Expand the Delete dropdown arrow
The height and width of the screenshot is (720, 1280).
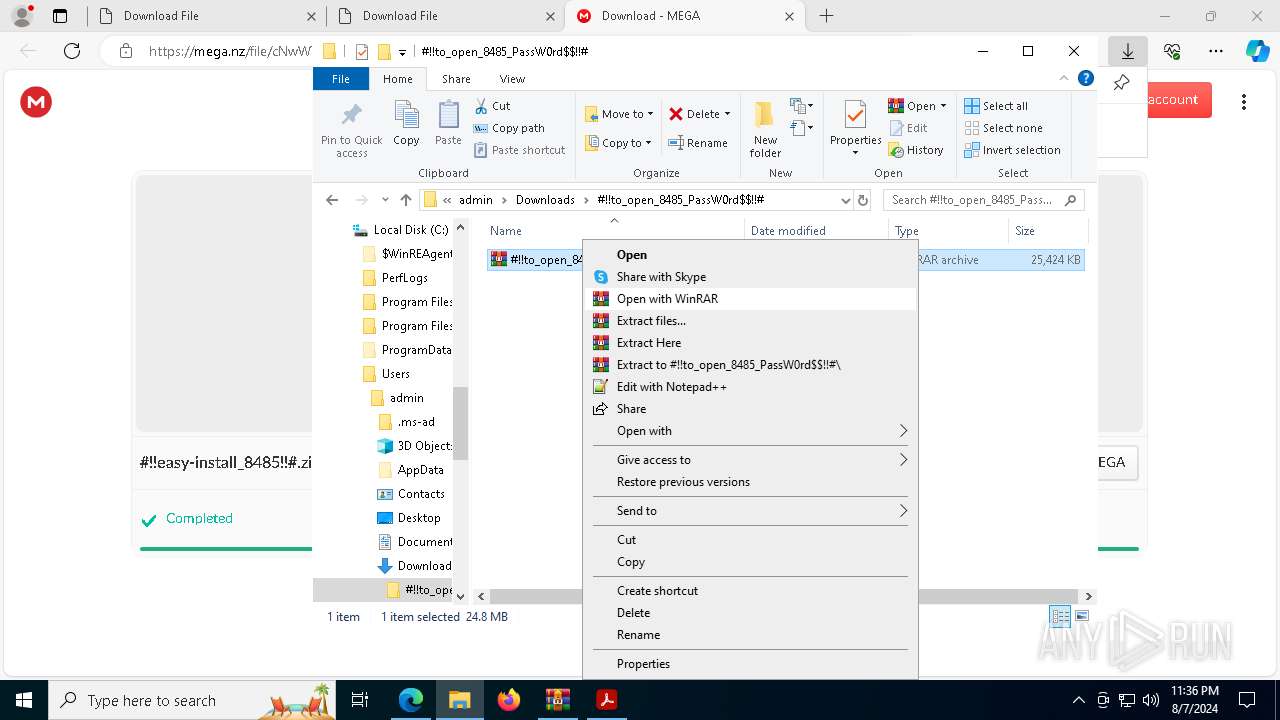tap(727, 114)
